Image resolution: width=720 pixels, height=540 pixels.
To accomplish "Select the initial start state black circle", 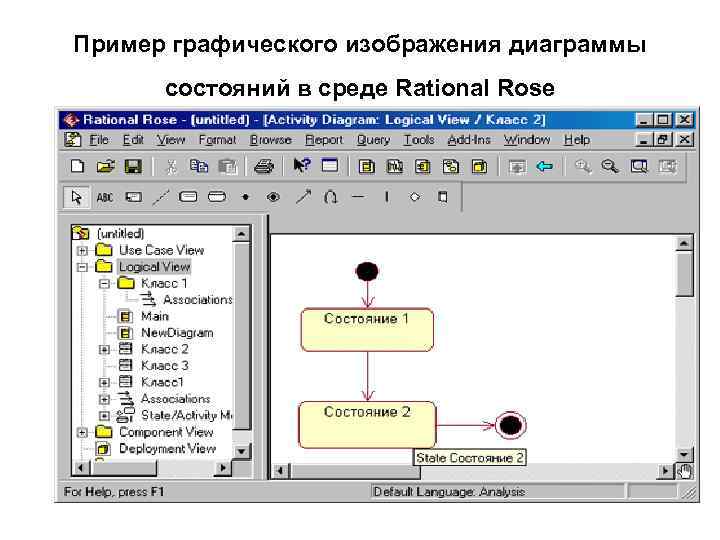I will pyautogui.click(x=367, y=271).
